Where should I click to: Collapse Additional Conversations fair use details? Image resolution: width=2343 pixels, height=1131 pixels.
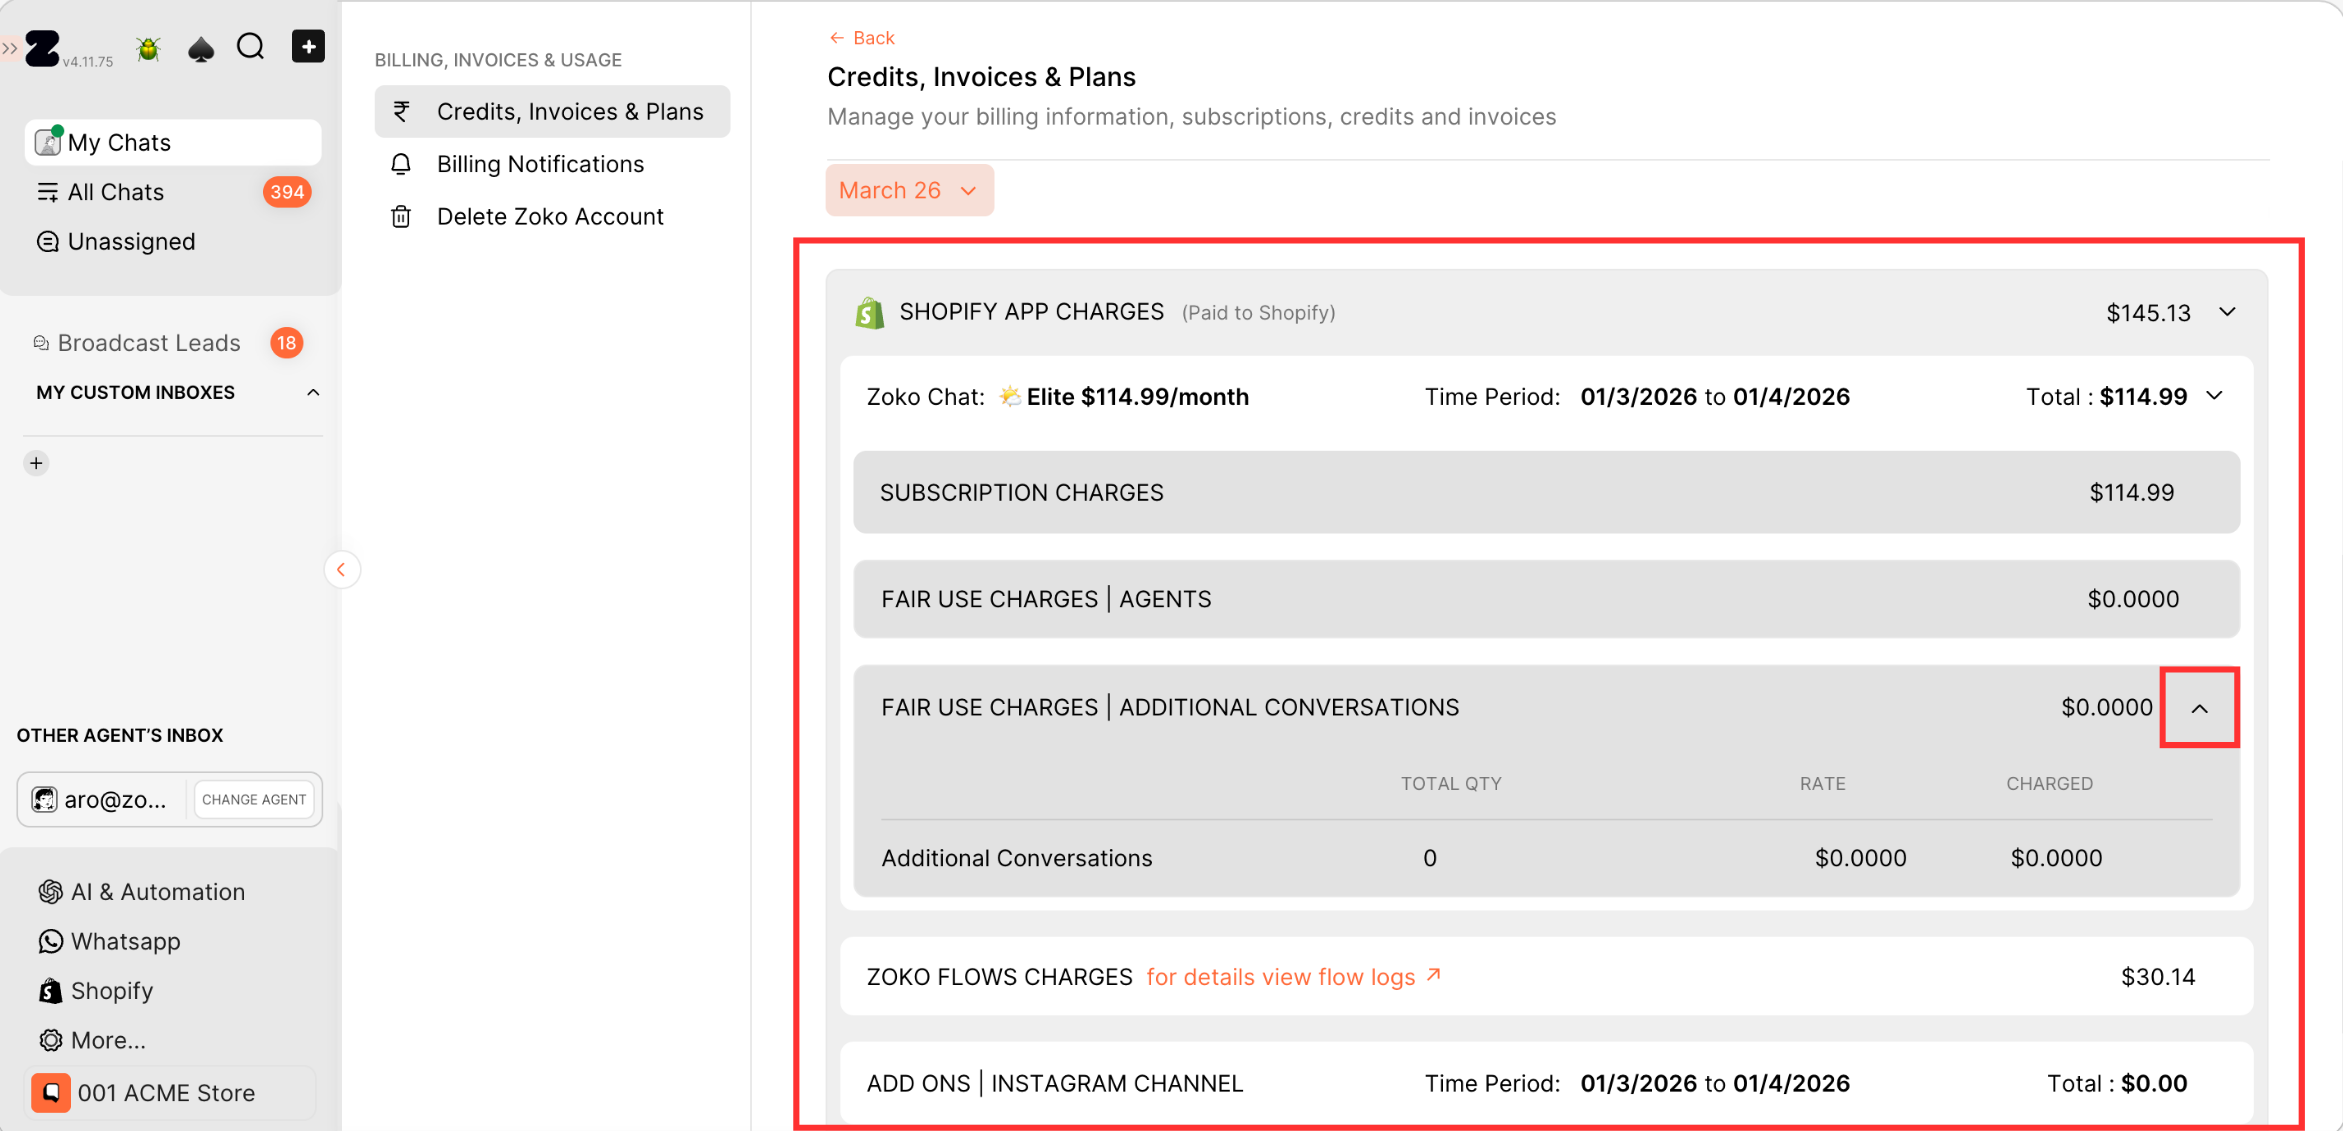tap(2199, 708)
